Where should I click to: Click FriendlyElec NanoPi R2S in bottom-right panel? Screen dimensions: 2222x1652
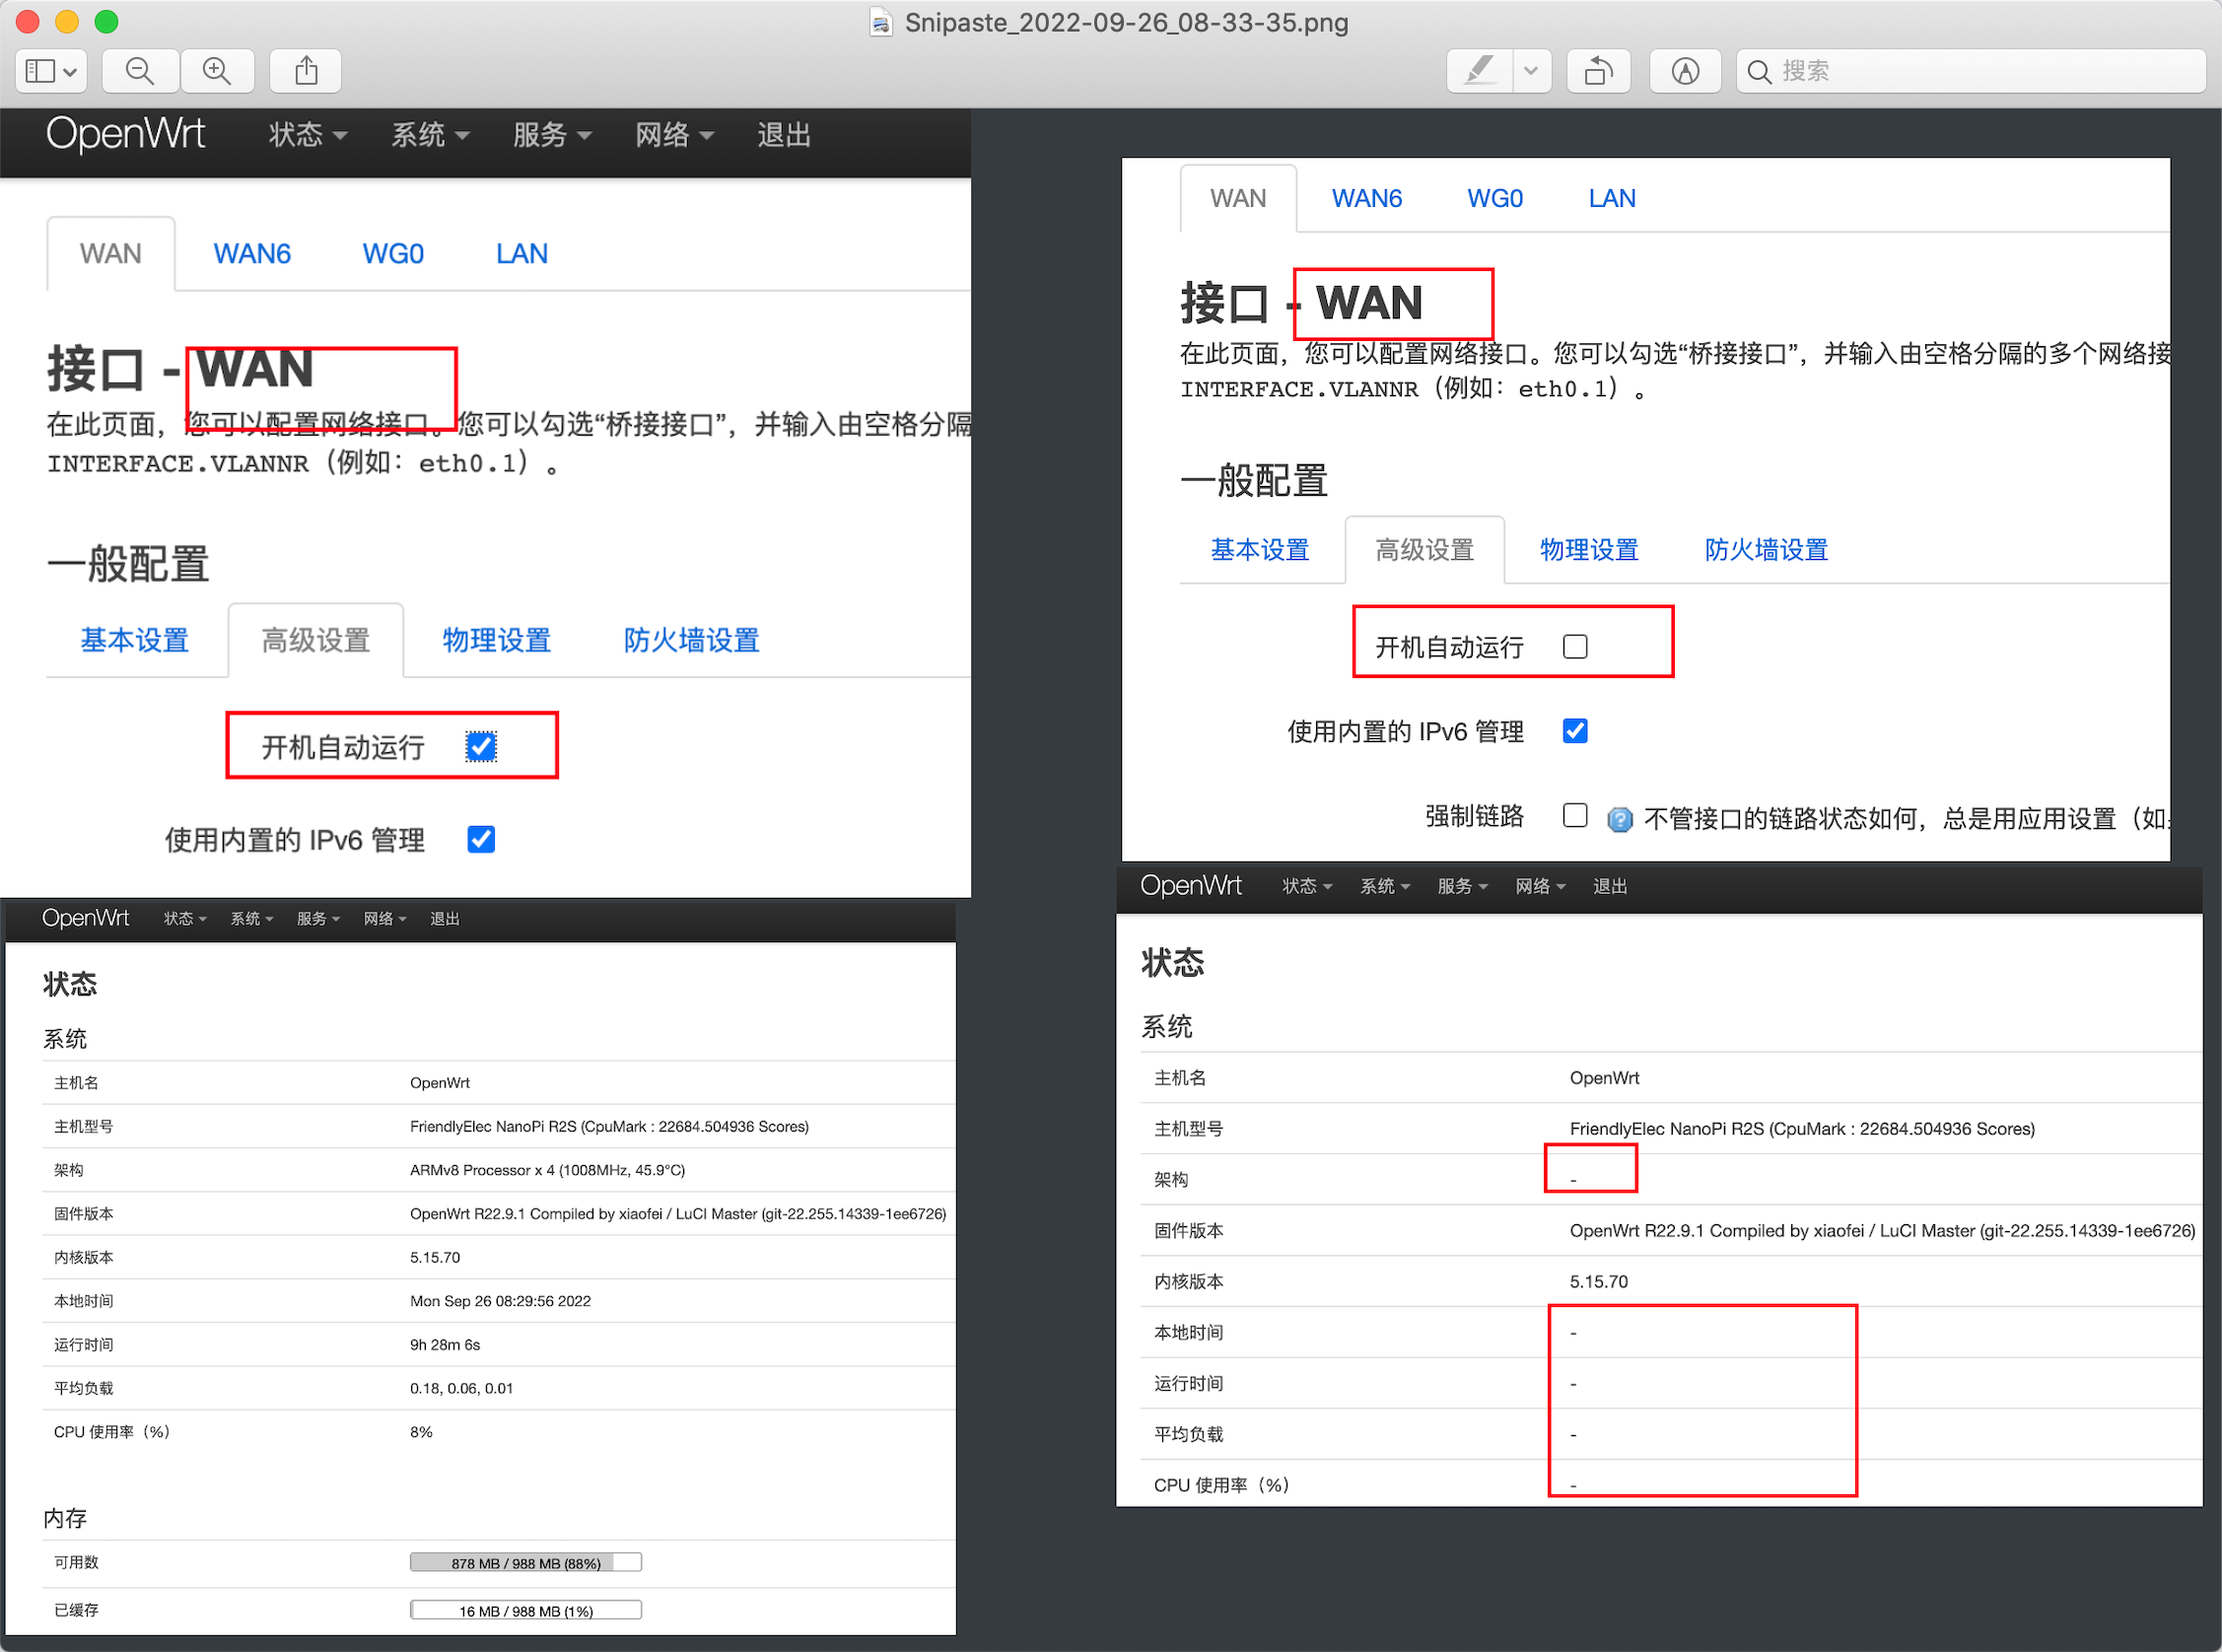(x=1802, y=1128)
